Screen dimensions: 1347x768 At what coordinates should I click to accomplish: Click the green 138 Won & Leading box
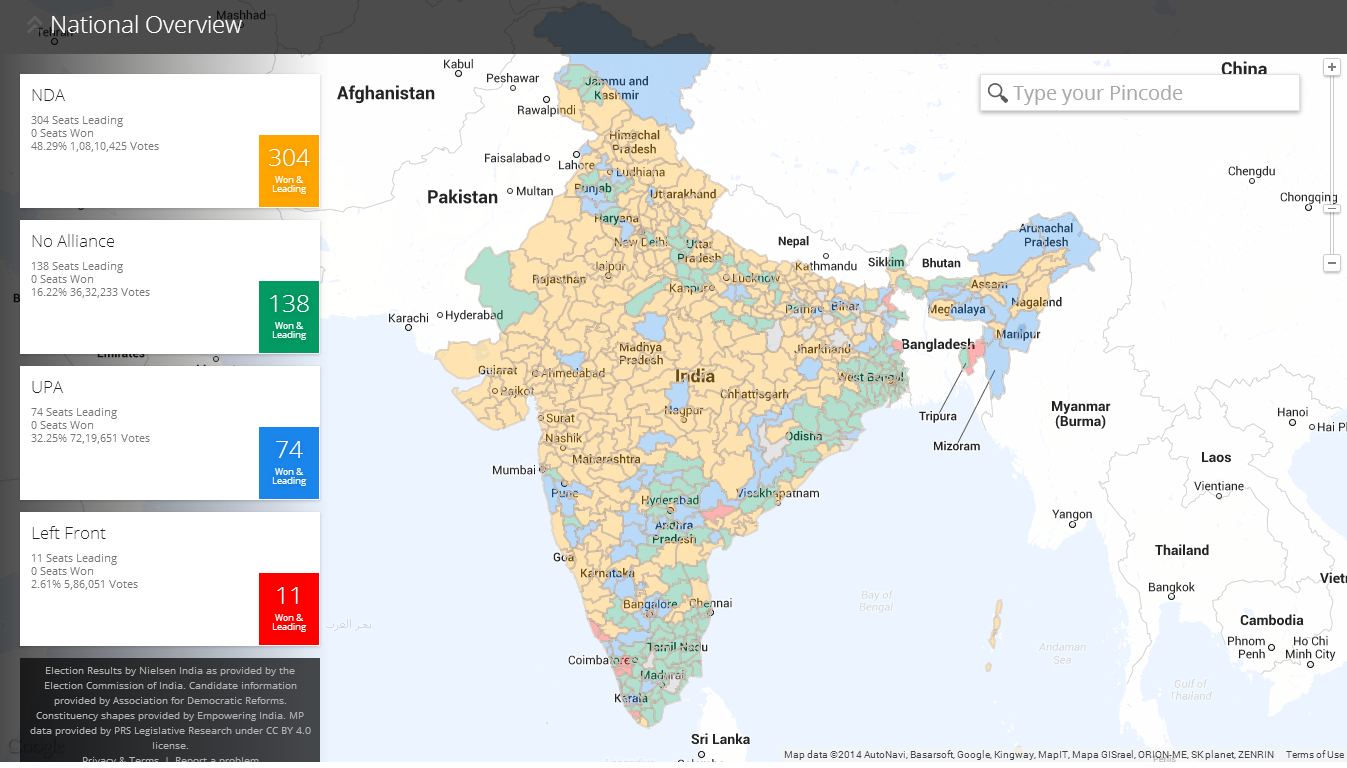pos(289,317)
